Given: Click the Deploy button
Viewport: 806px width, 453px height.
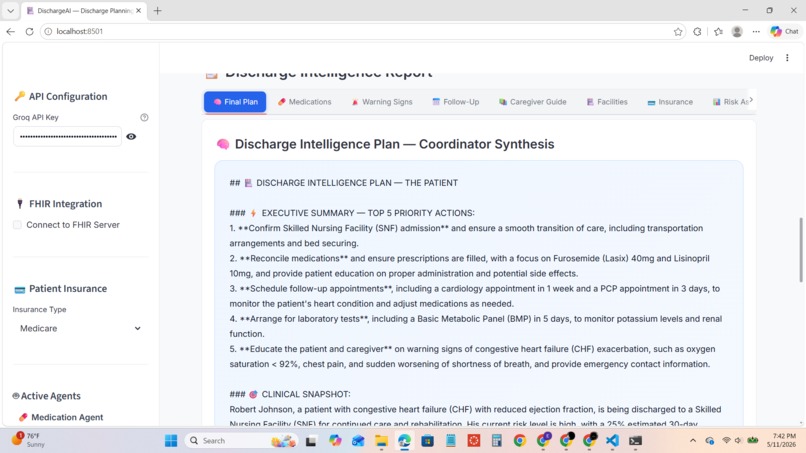Looking at the screenshot, I should click(761, 58).
